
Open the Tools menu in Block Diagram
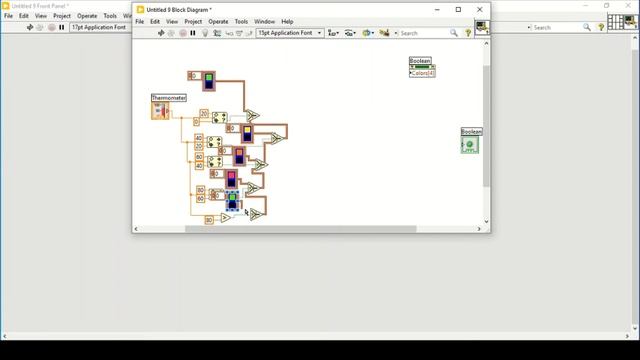[241, 21]
